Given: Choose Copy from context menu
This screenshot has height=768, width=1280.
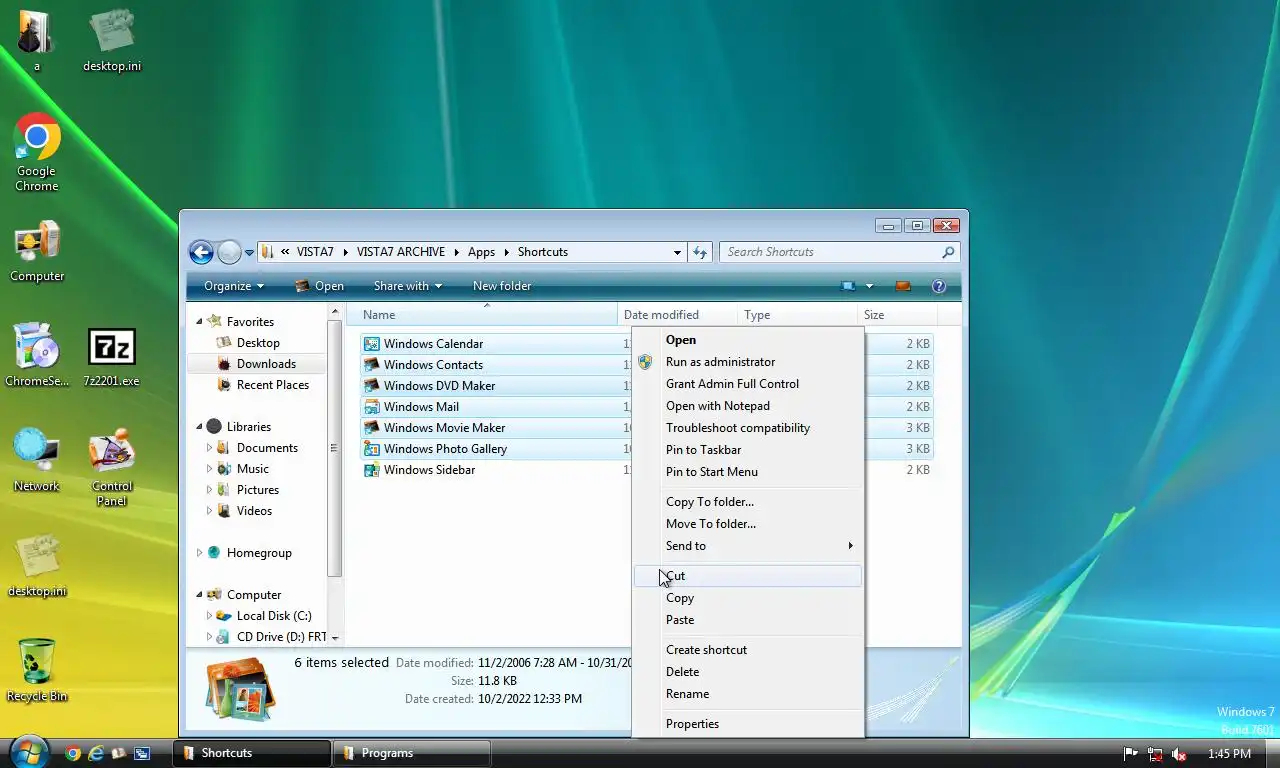Looking at the screenshot, I should [x=748, y=598].
